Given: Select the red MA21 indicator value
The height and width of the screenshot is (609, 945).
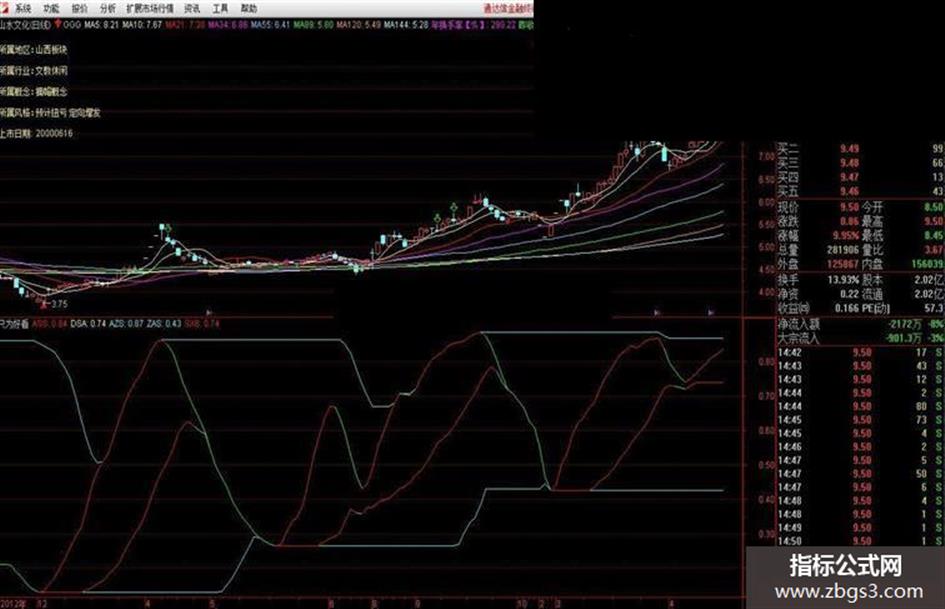Looking at the screenshot, I should tap(186, 25).
